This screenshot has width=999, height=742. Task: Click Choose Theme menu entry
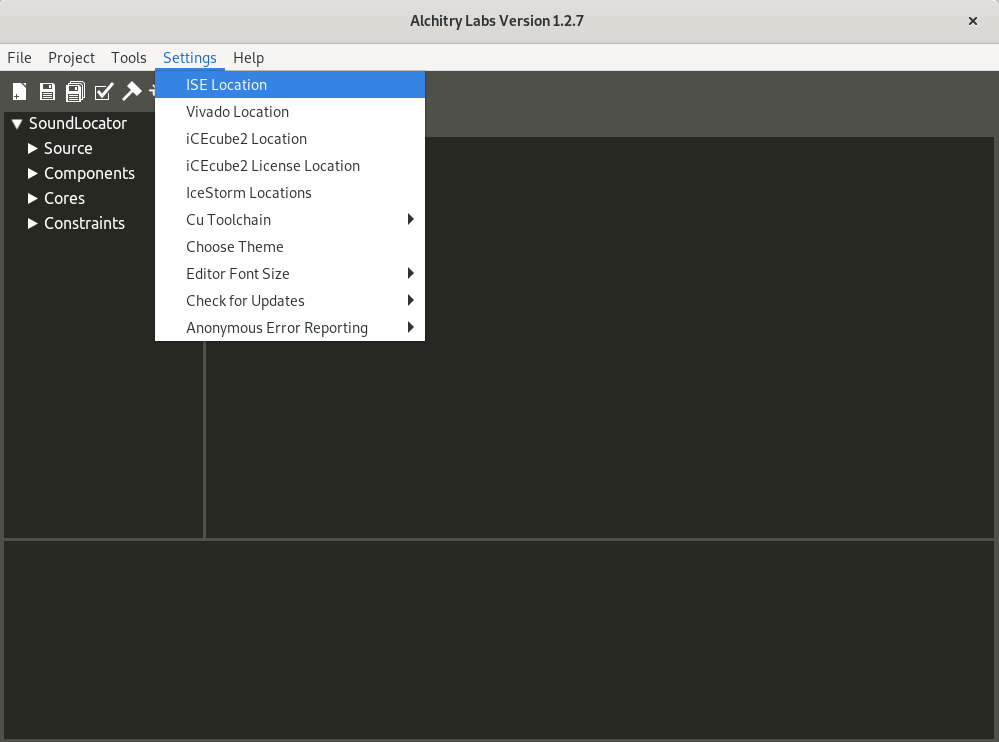coord(290,246)
